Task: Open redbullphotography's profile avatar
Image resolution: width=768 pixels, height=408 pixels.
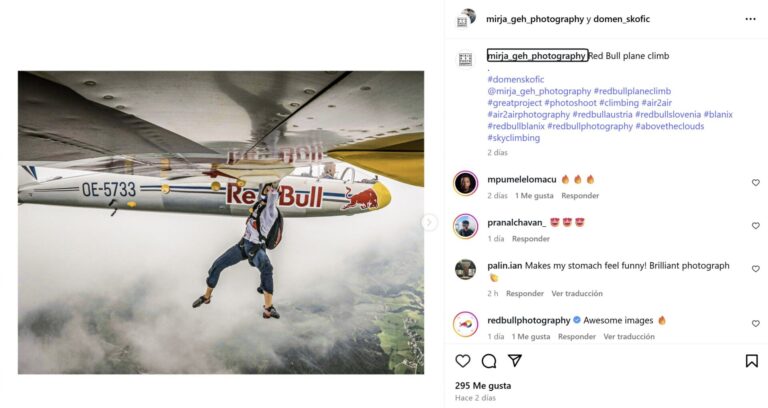Action: (x=465, y=324)
